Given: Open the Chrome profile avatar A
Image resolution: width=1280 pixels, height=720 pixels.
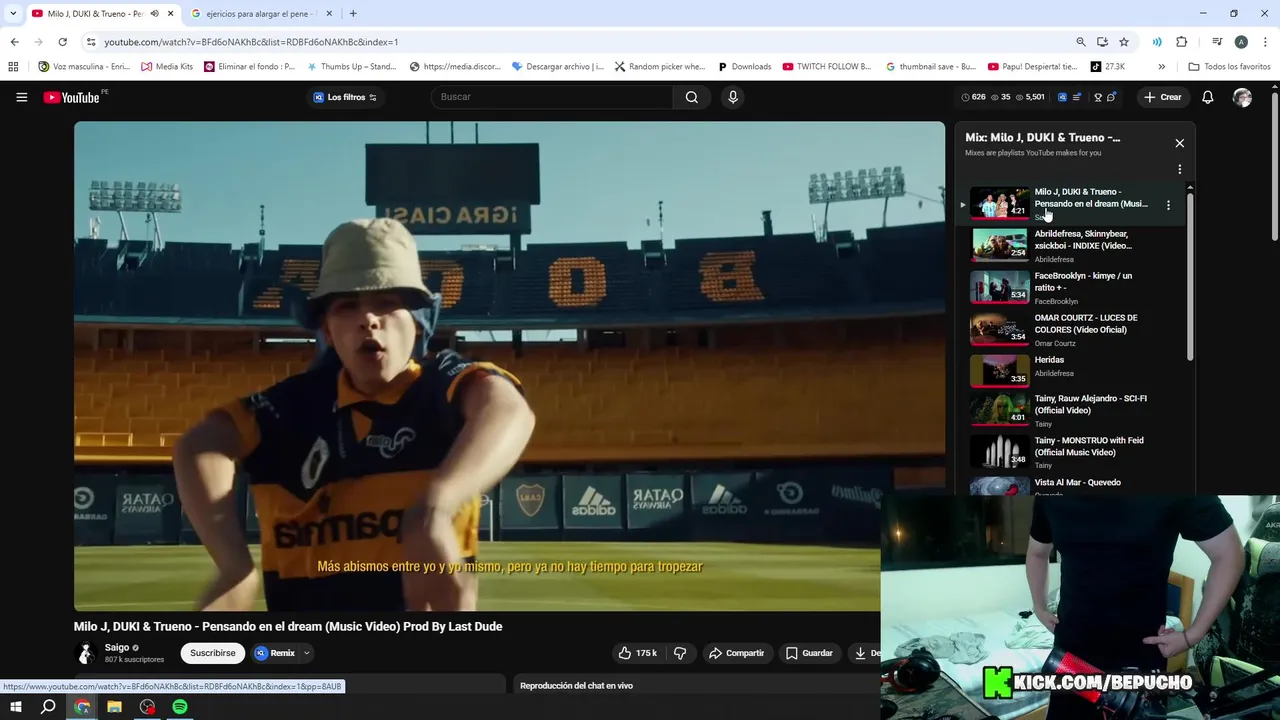Looking at the screenshot, I should click(x=1241, y=42).
